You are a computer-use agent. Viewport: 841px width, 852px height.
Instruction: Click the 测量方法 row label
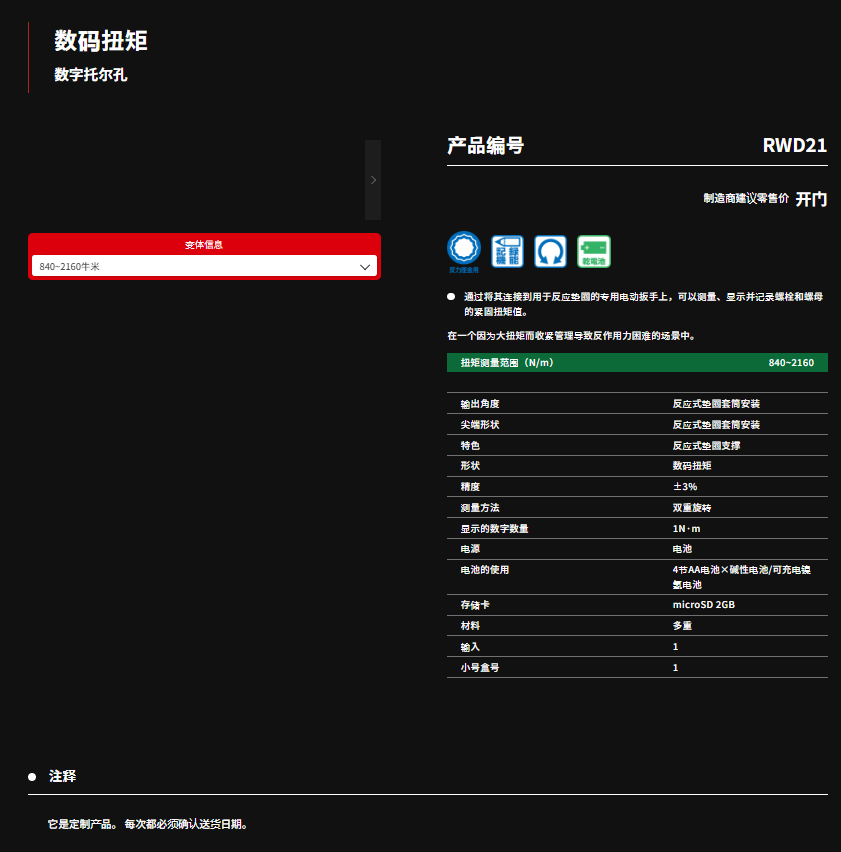click(480, 507)
